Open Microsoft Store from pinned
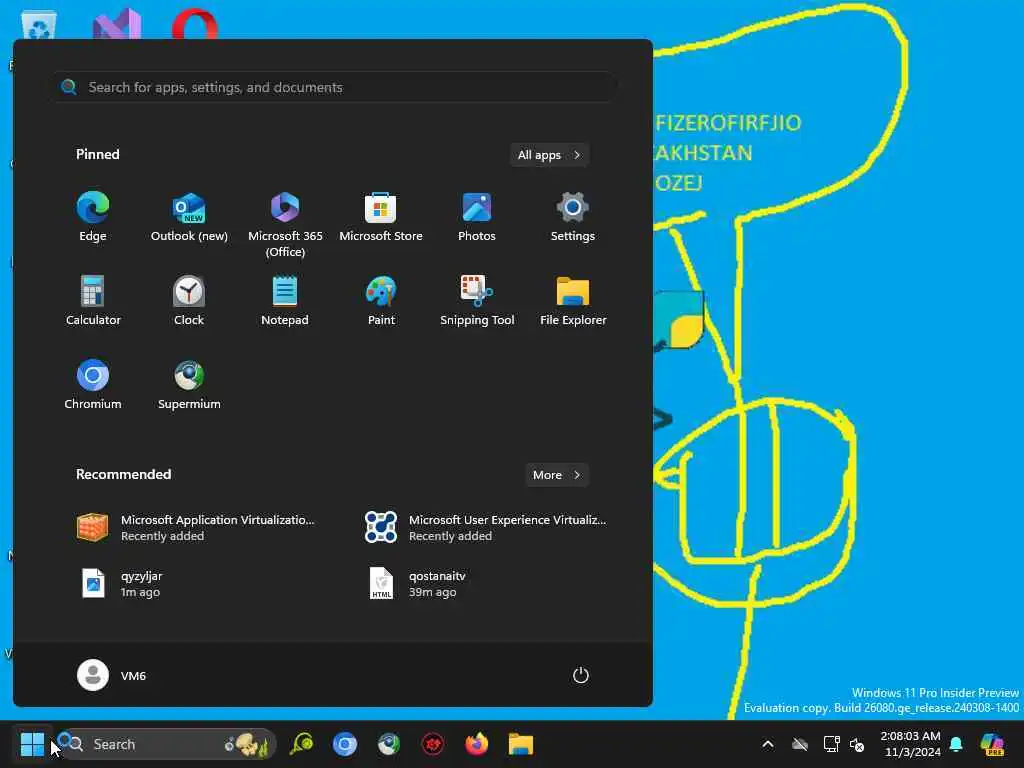The image size is (1024, 768). point(381,217)
